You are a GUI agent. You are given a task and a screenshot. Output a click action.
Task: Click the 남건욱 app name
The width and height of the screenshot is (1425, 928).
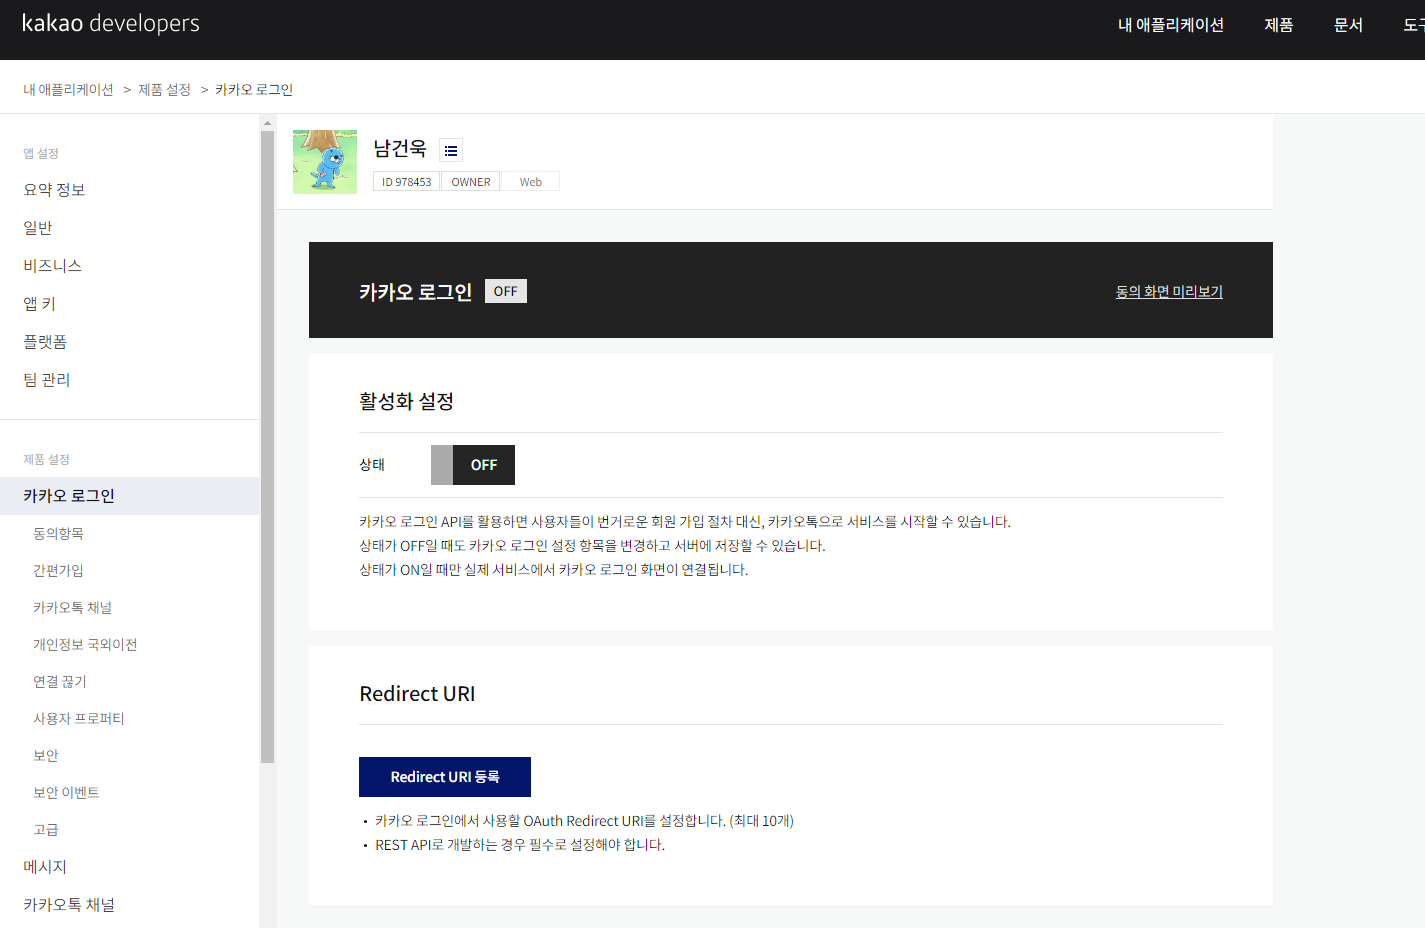[x=400, y=149]
